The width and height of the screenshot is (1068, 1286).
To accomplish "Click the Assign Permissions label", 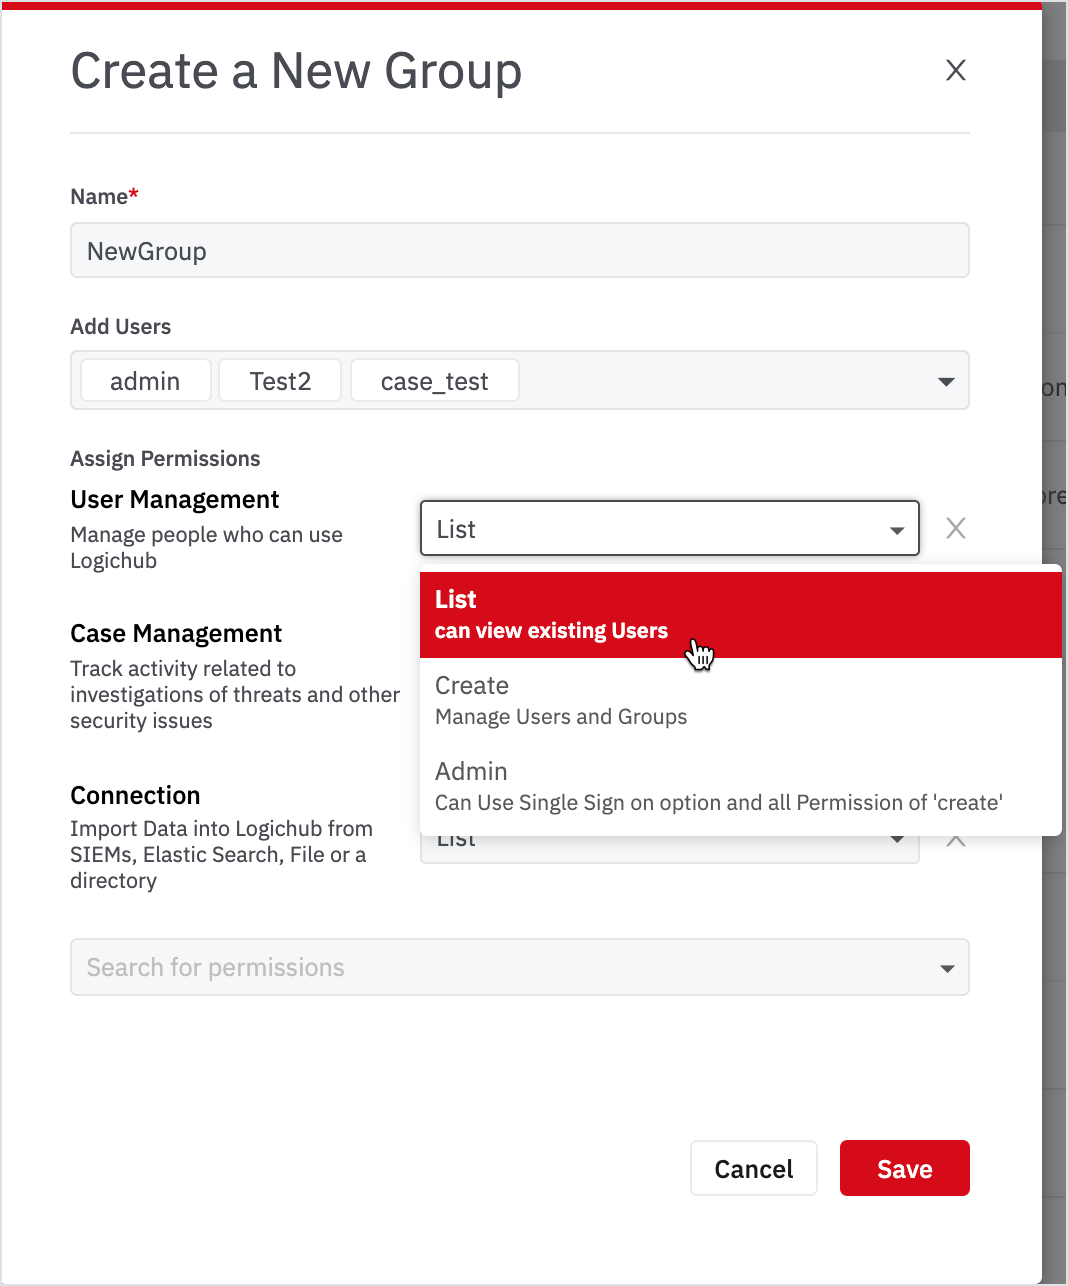I will tap(165, 459).
